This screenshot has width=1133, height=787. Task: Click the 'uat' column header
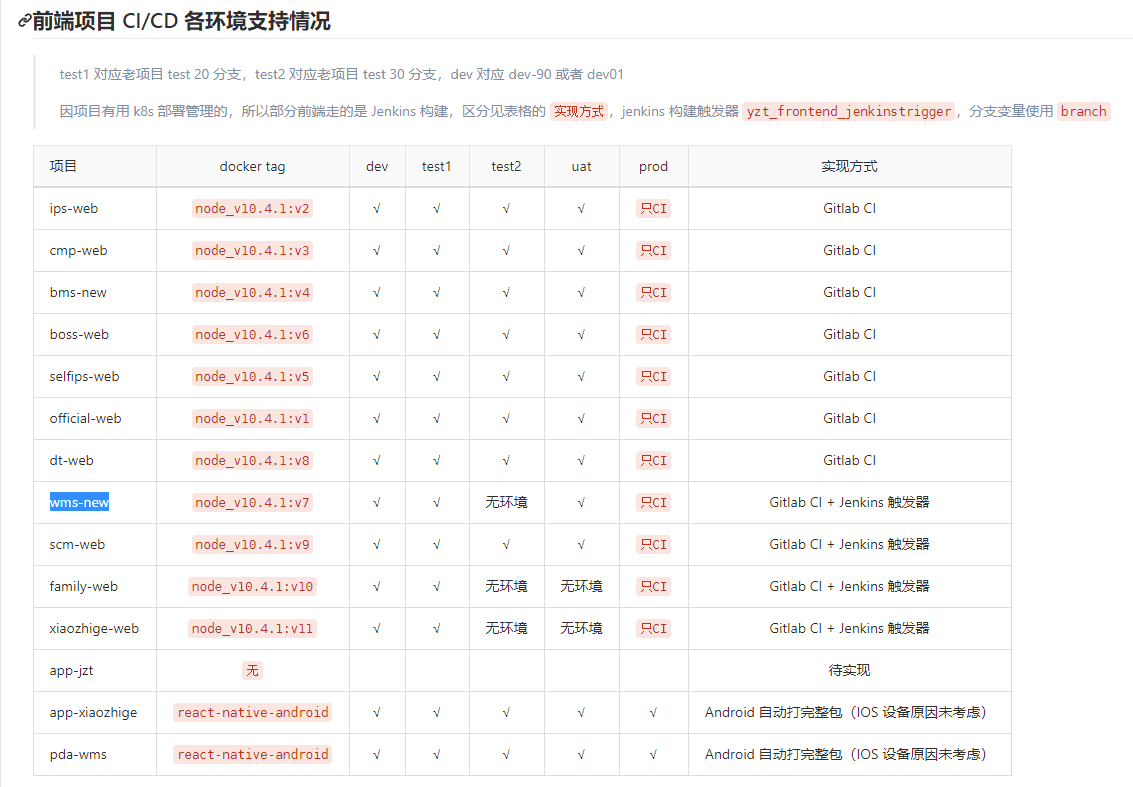(x=581, y=166)
